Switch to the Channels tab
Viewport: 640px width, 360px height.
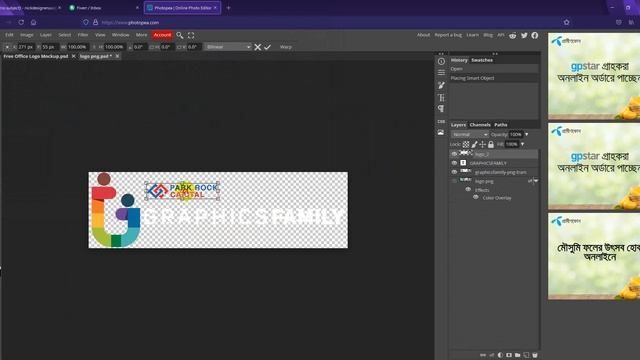pos(480,125)
